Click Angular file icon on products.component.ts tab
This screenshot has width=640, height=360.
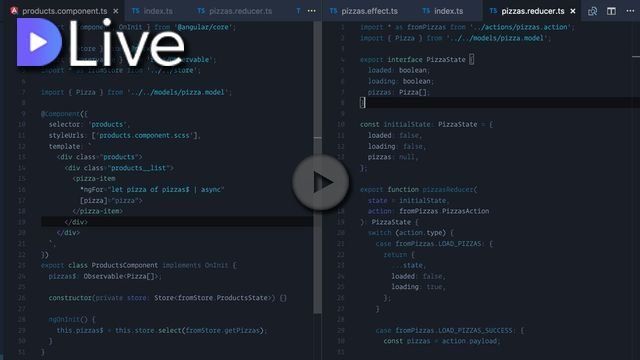pyautogui.click(x=14, y=11)
